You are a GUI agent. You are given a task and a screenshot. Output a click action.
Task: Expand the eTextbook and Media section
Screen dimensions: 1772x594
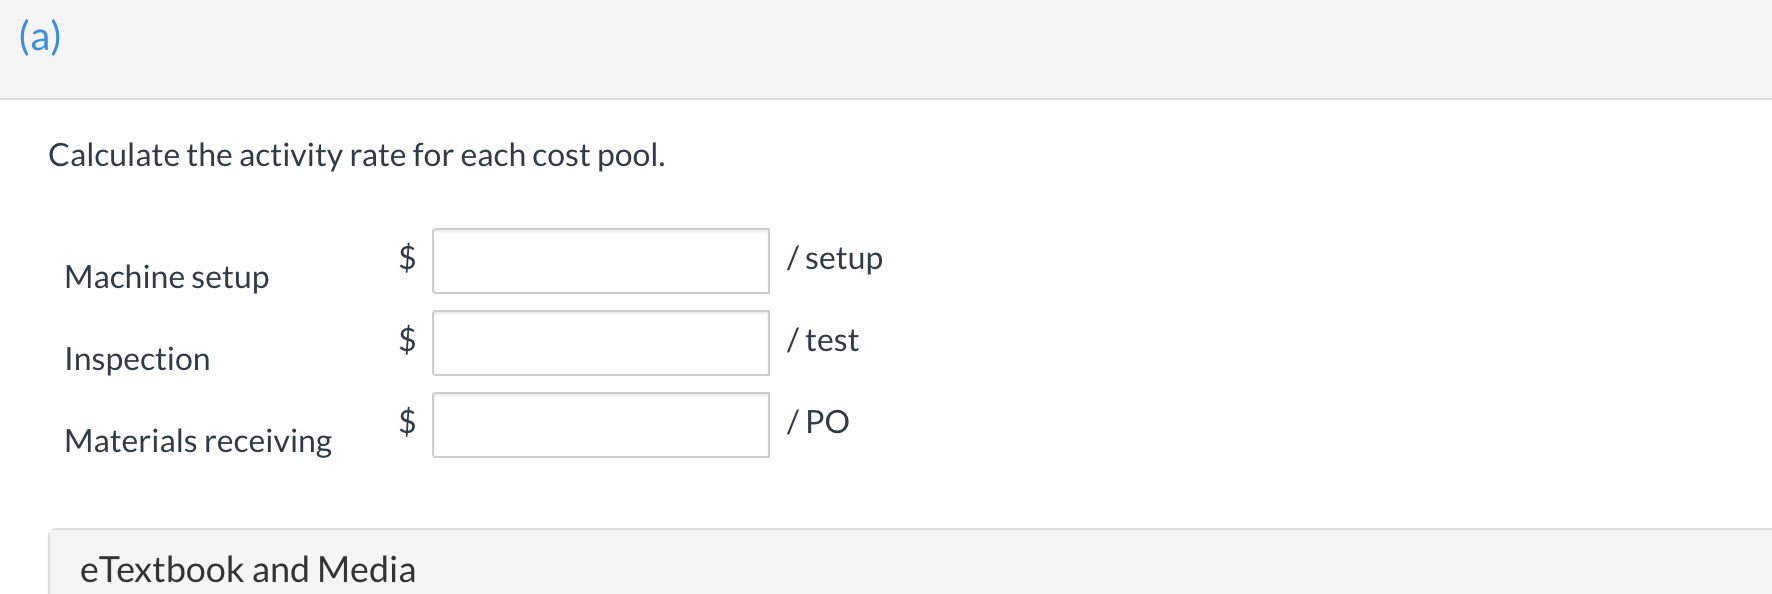tap(248, 568)
